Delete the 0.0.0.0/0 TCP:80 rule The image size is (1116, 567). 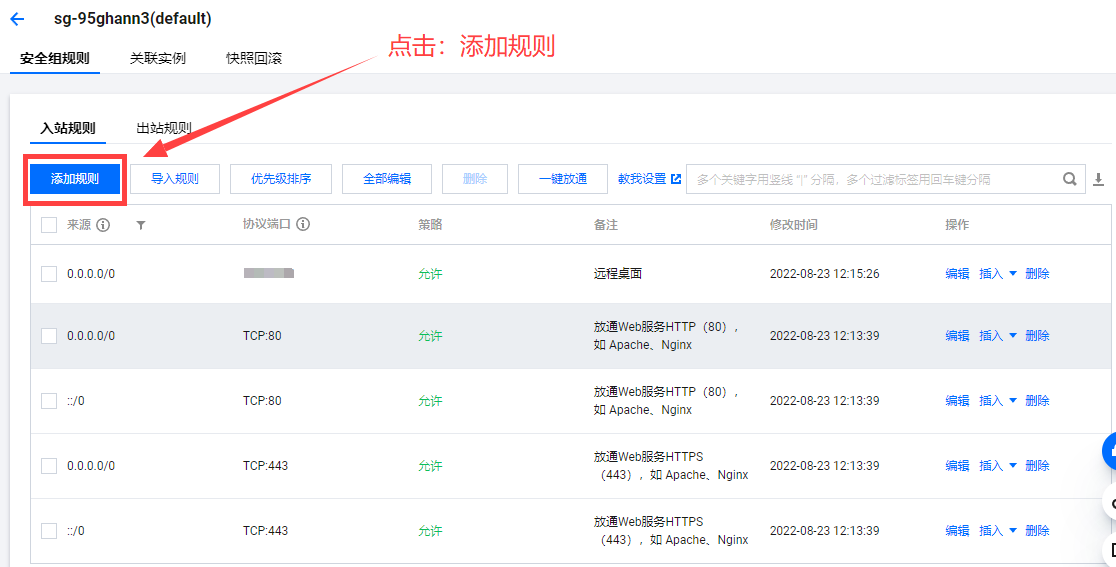pyautogui.click(x=1038, y=335)
